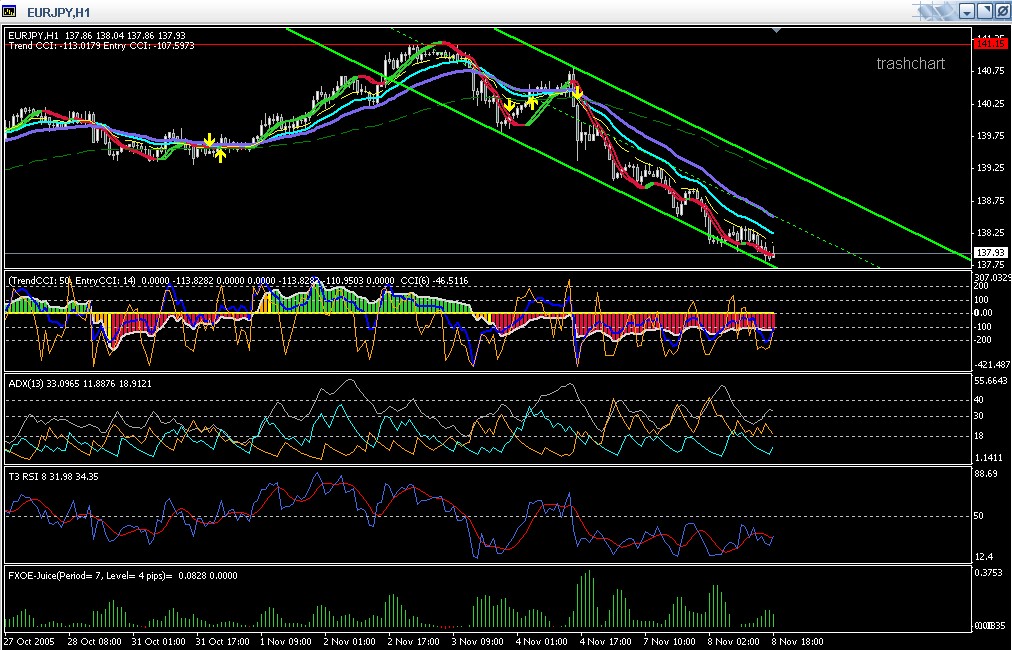Viewport: 1012px width, 650px height.
Task: Select the yellow down arrow near 31 Oct 17:00
Action: [209, 141]
